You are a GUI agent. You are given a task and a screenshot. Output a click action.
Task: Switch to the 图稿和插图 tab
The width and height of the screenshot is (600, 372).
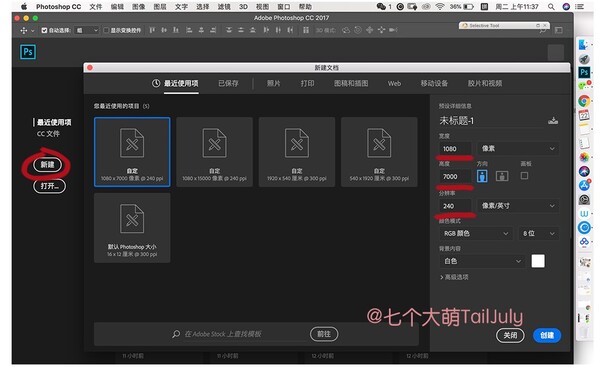(x=351, y=83)
